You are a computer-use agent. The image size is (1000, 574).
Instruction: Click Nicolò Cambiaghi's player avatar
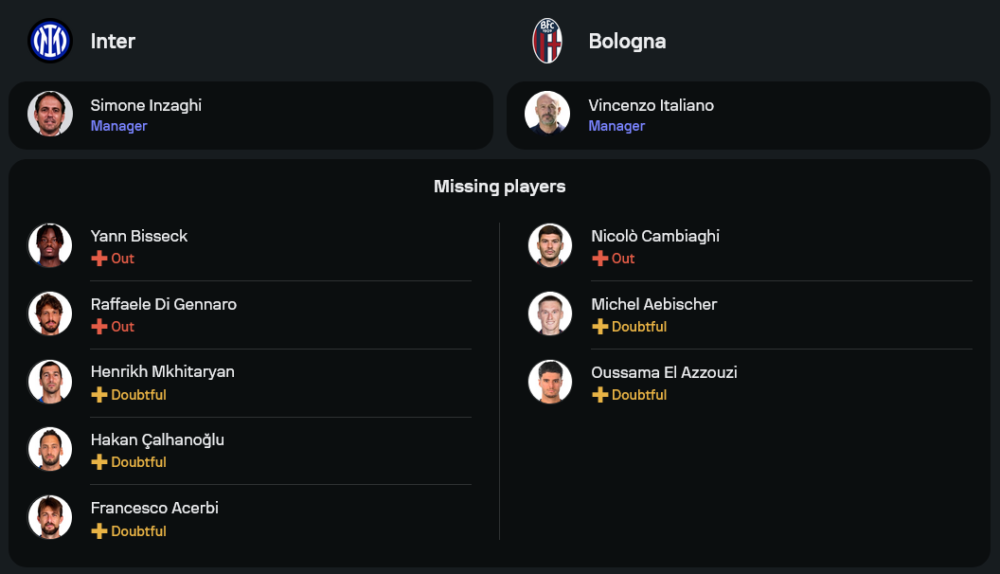(550, 245)
